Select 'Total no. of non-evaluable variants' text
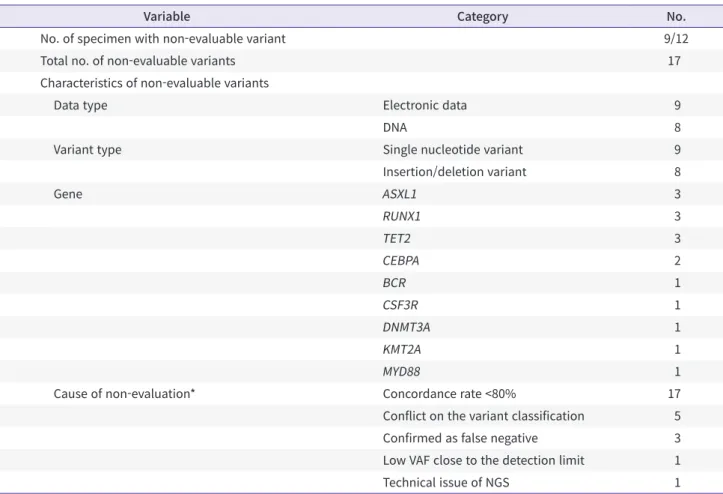 click(x=137, y=61)
